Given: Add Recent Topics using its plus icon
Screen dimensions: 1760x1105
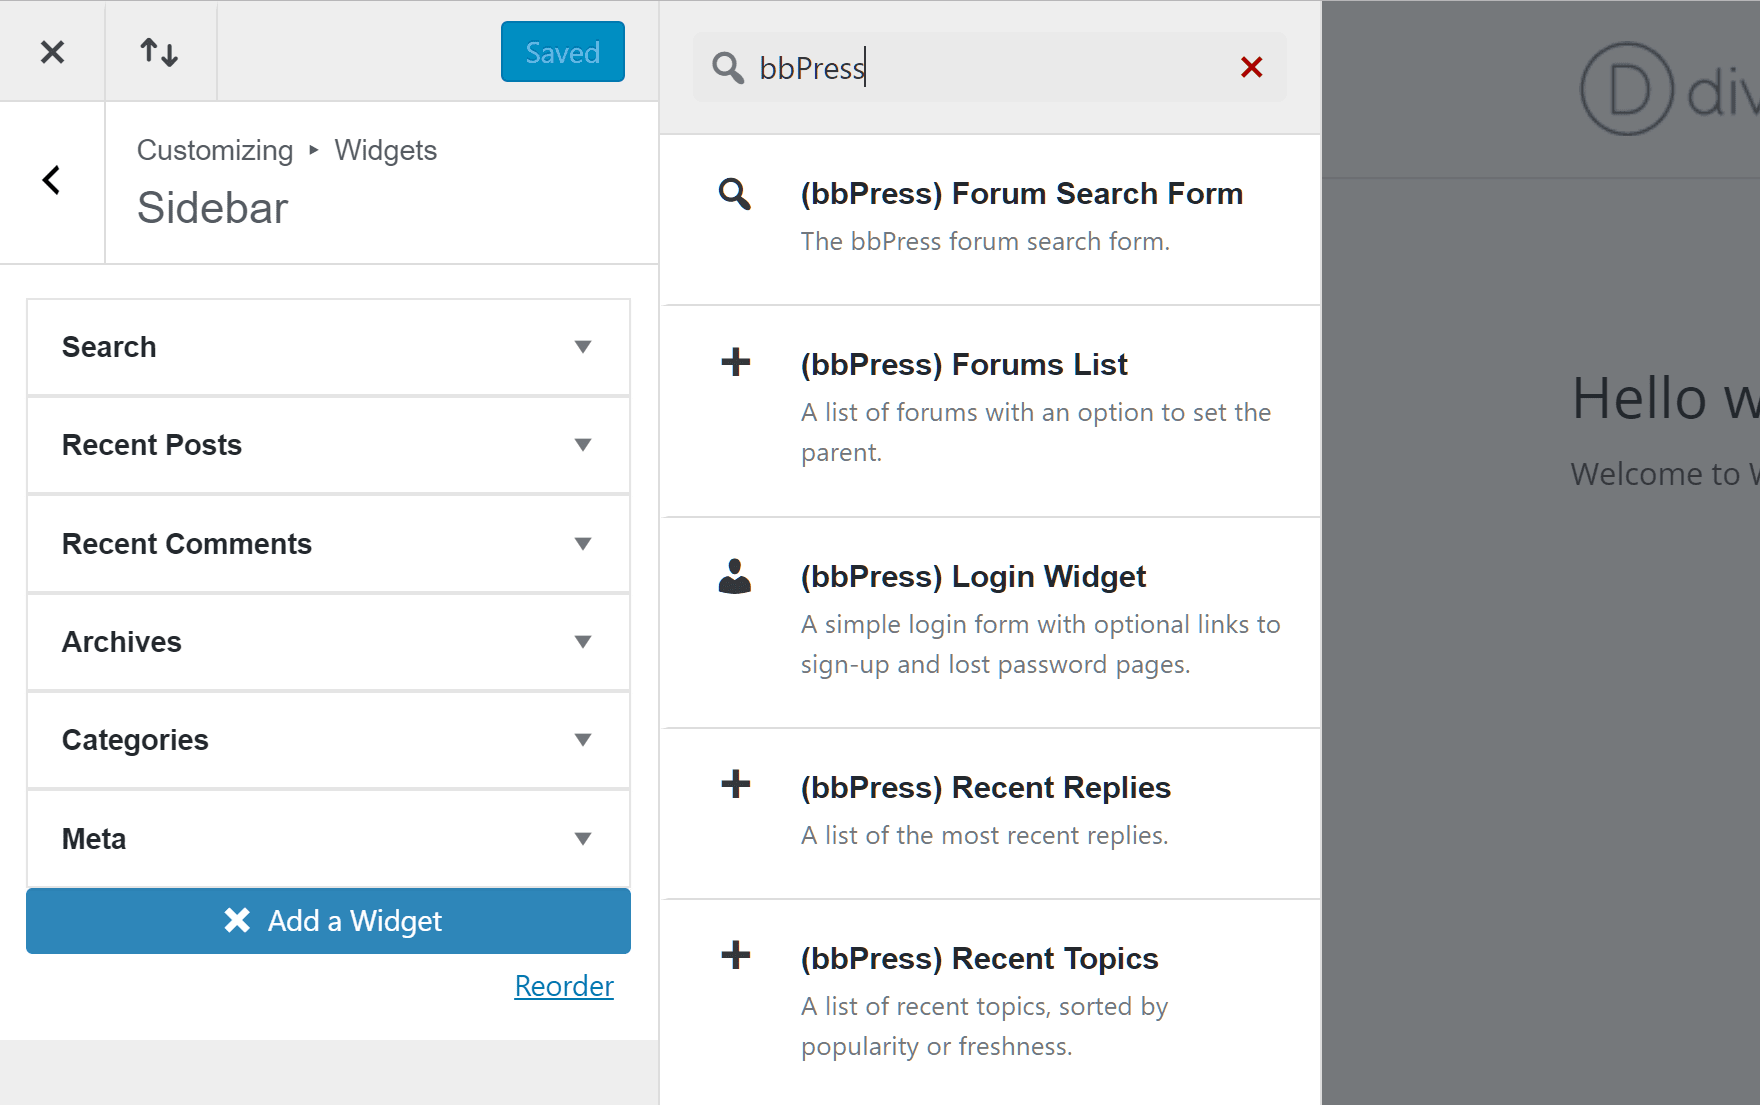Looking at the screenshot, I should (735, 955).
